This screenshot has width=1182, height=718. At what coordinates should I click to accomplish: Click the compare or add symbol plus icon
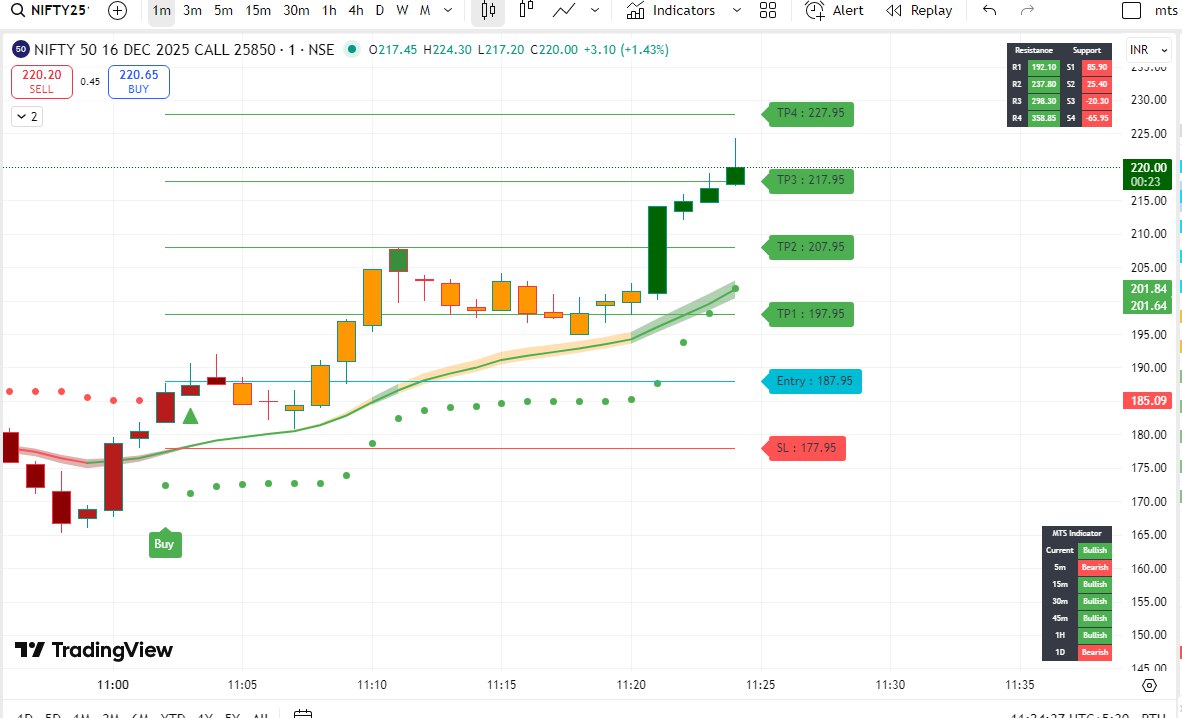coord(118,11)
